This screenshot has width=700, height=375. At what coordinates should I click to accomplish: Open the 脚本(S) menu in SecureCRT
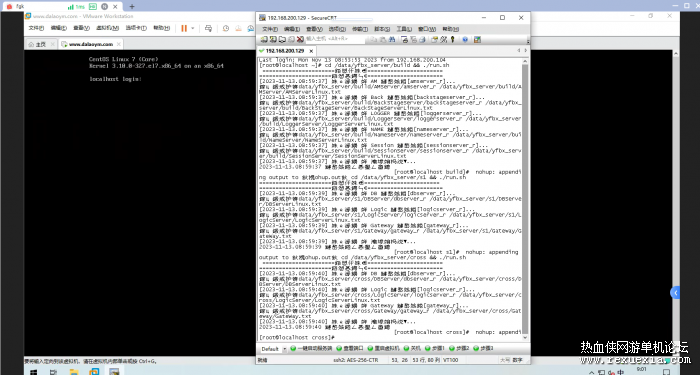tap(382, 29)
